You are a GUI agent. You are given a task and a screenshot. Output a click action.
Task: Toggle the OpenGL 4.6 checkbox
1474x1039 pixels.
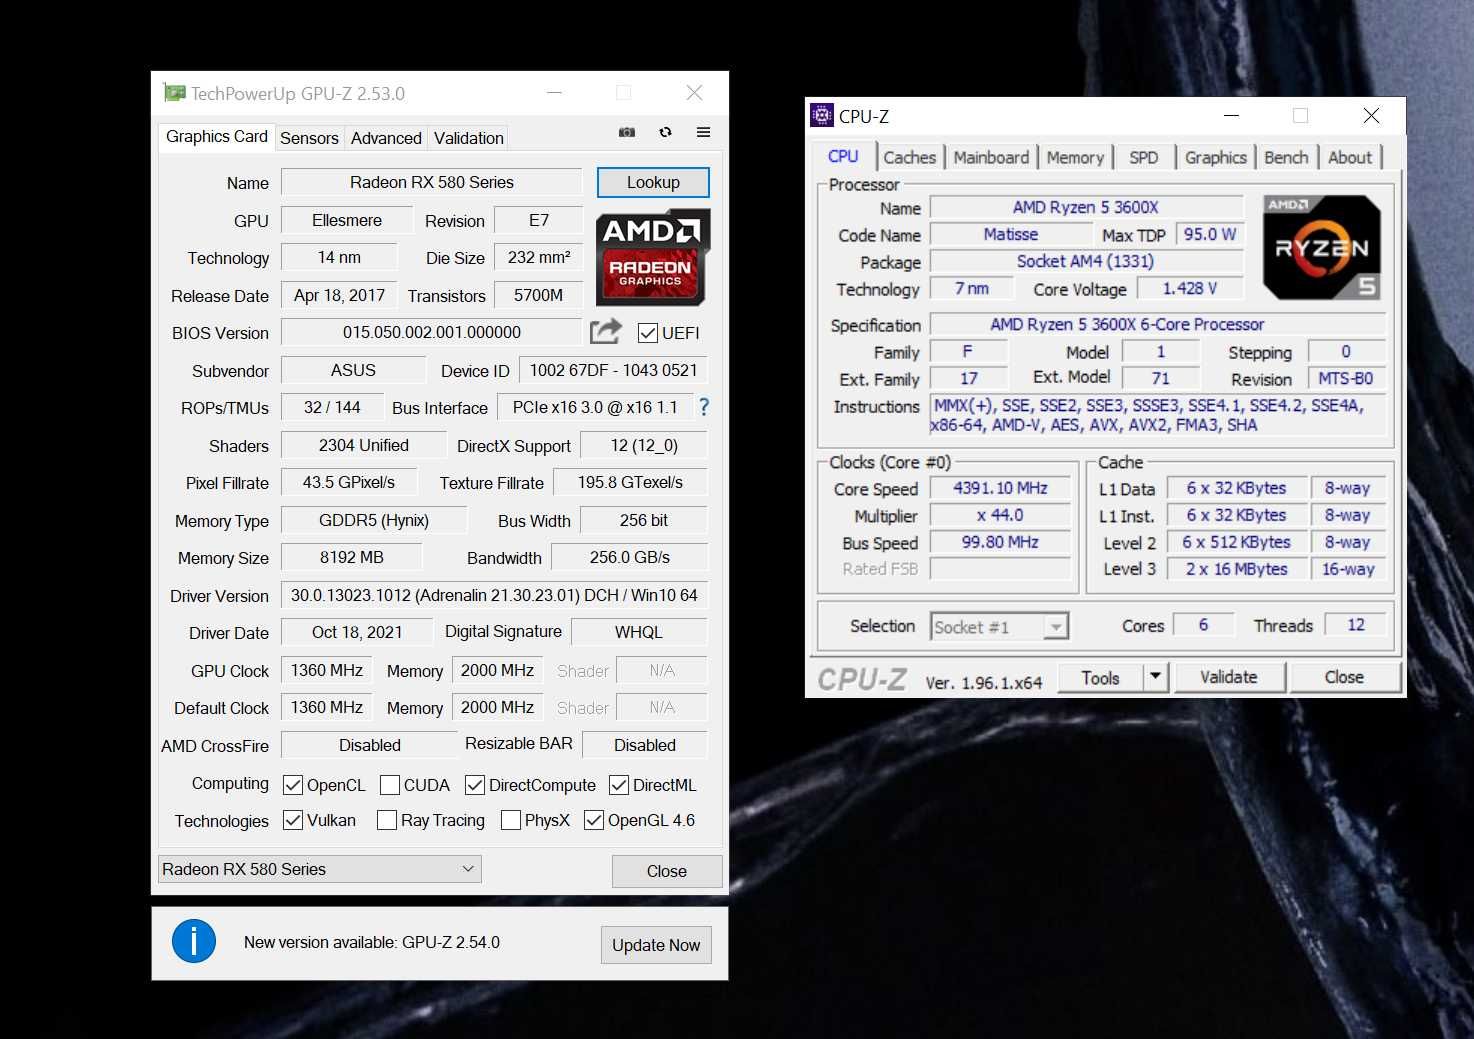pos(594,820)
